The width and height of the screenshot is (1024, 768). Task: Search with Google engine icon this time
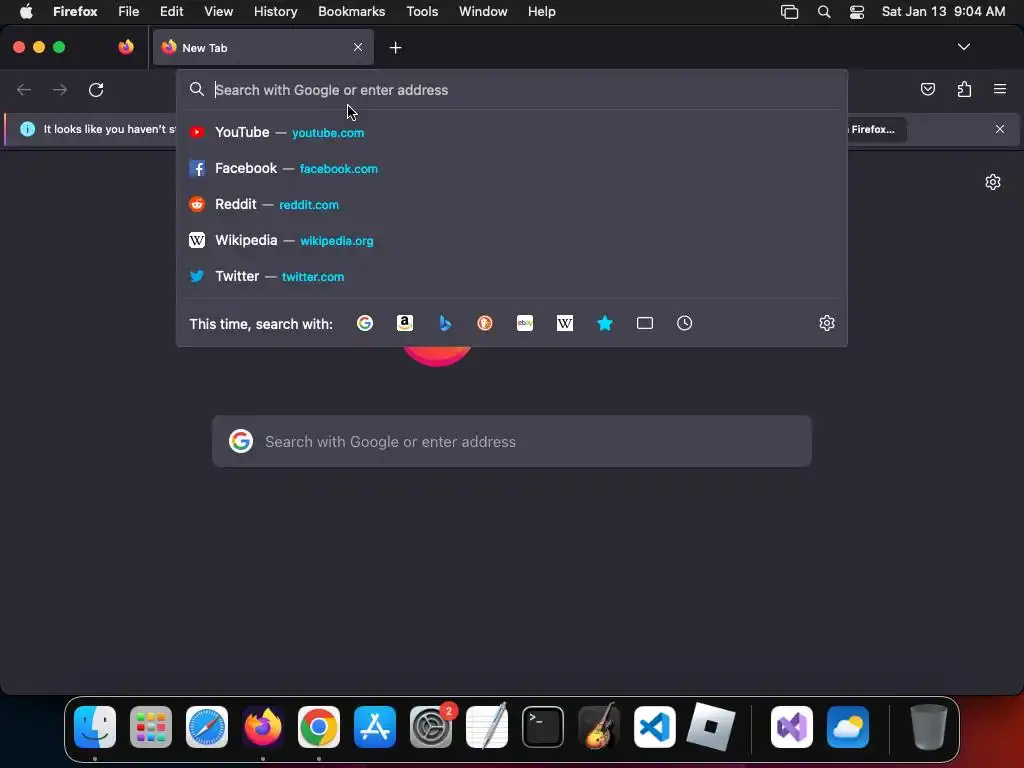pyautogui.click(x=364, y=323)
